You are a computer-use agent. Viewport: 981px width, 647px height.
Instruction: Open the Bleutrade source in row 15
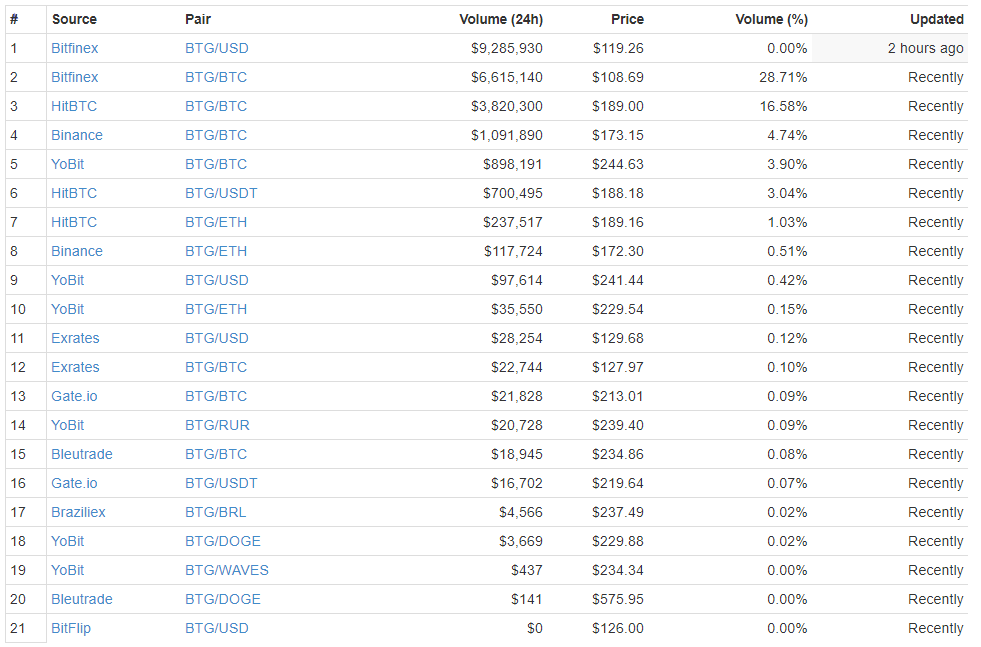(82, 454)
